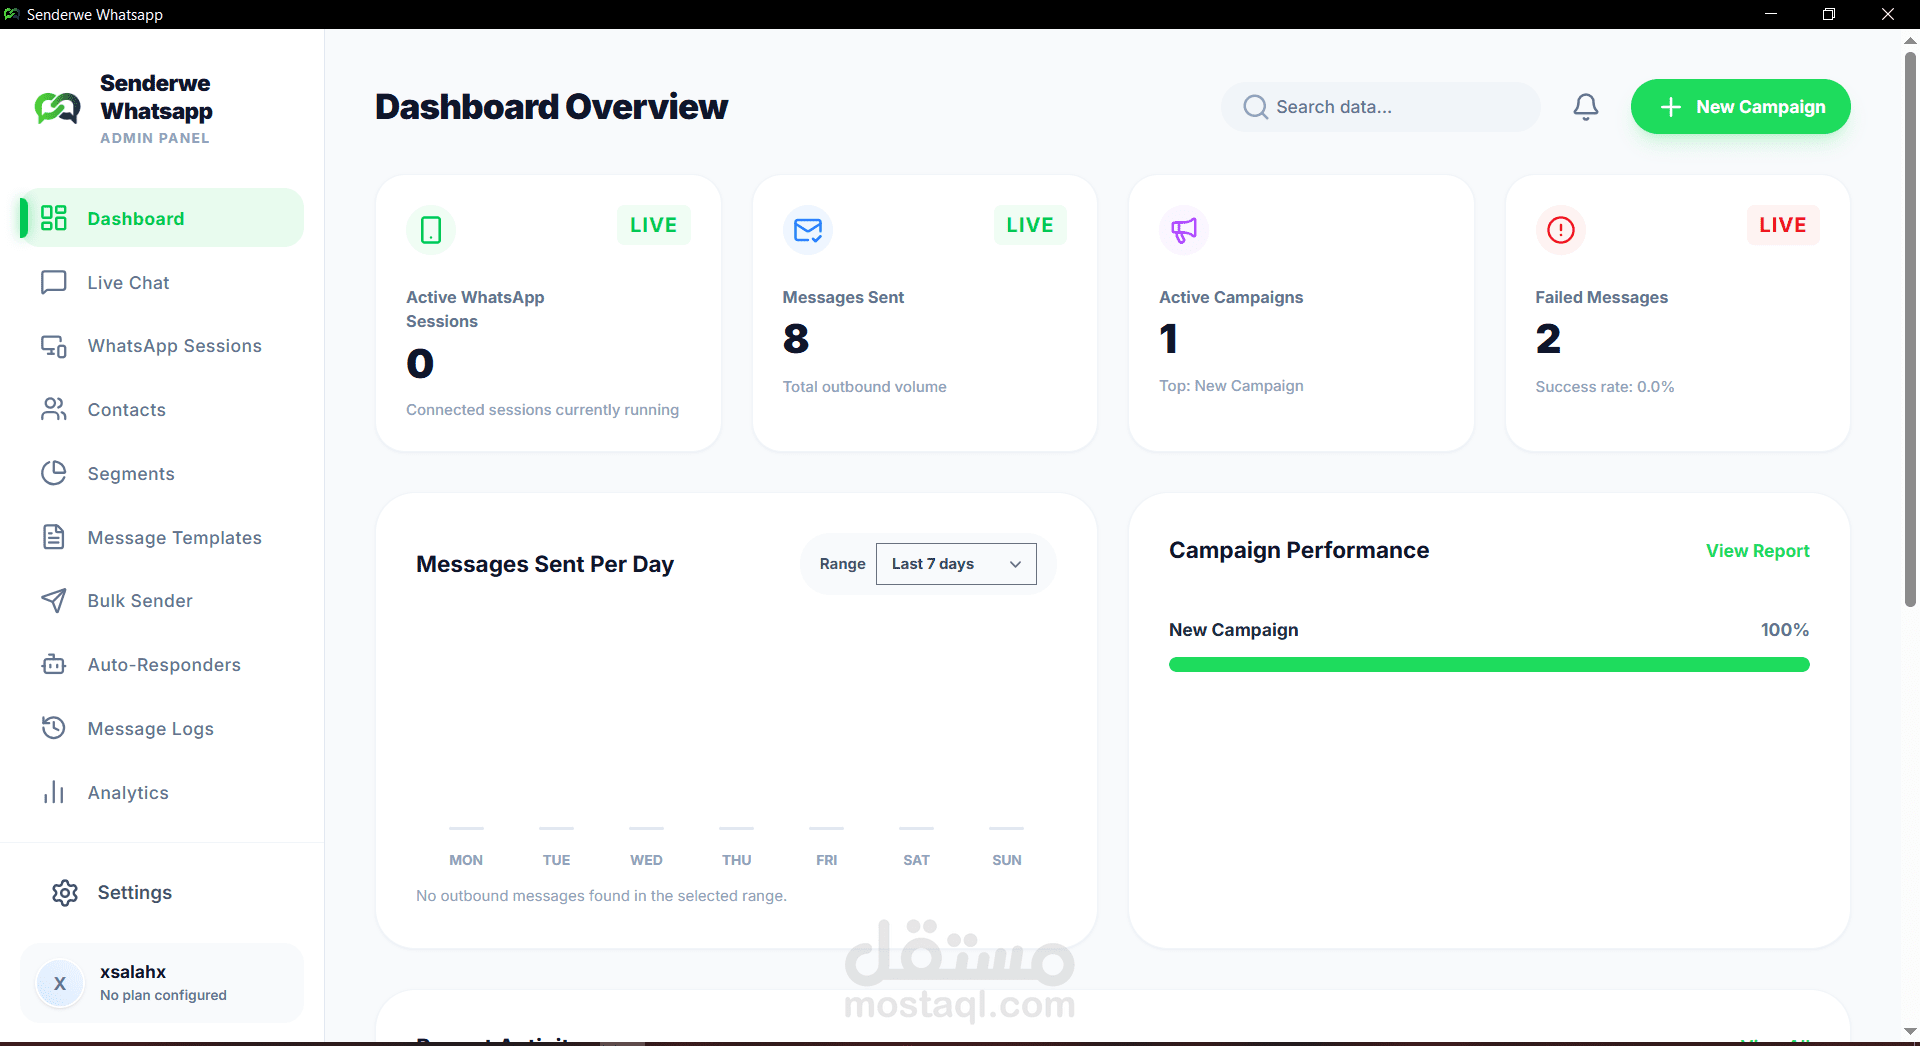
Task: Click the Messages Sent value 8
Action: pos(796,339)
